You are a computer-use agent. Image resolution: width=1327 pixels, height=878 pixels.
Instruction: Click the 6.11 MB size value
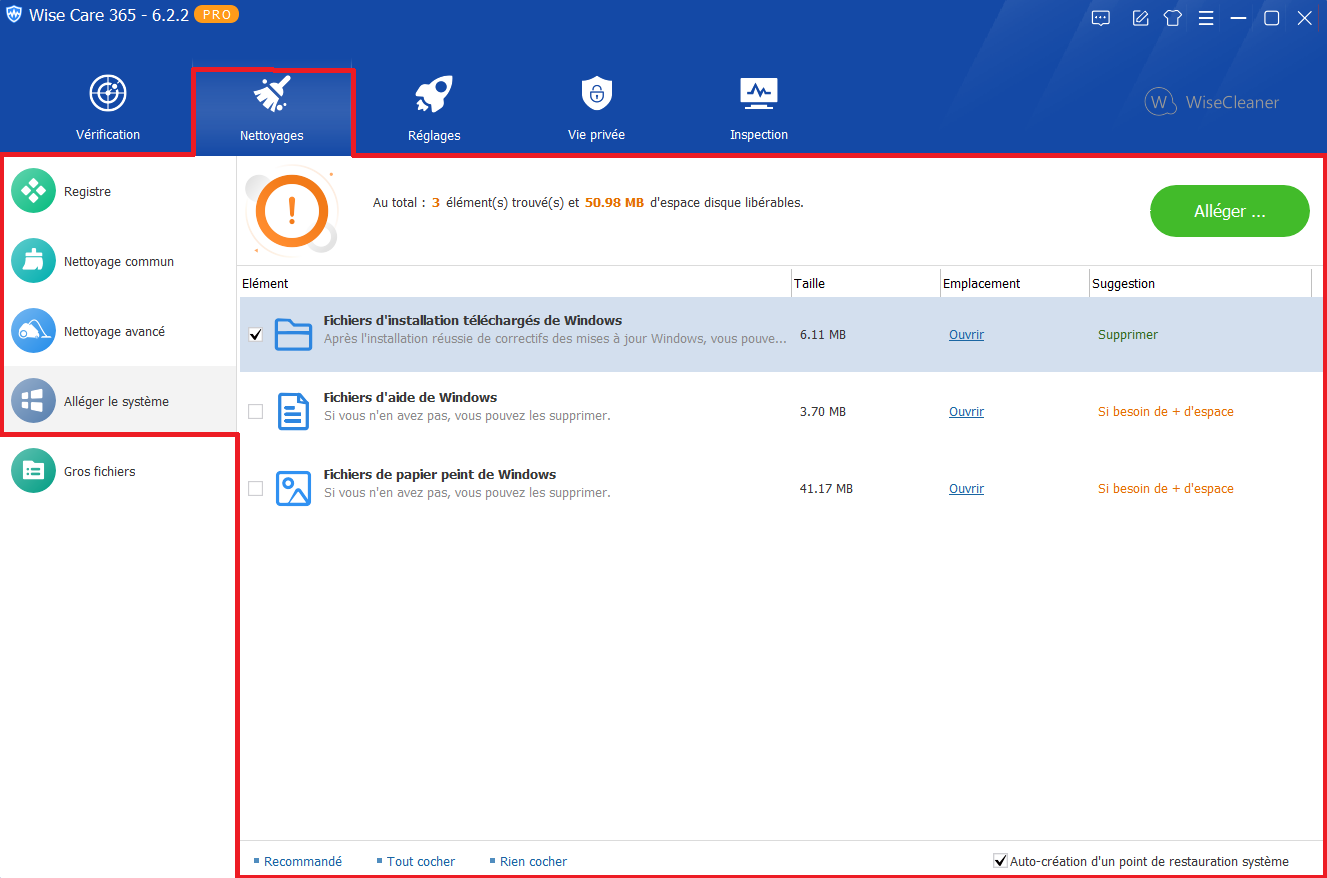click(x=823, y=335)
